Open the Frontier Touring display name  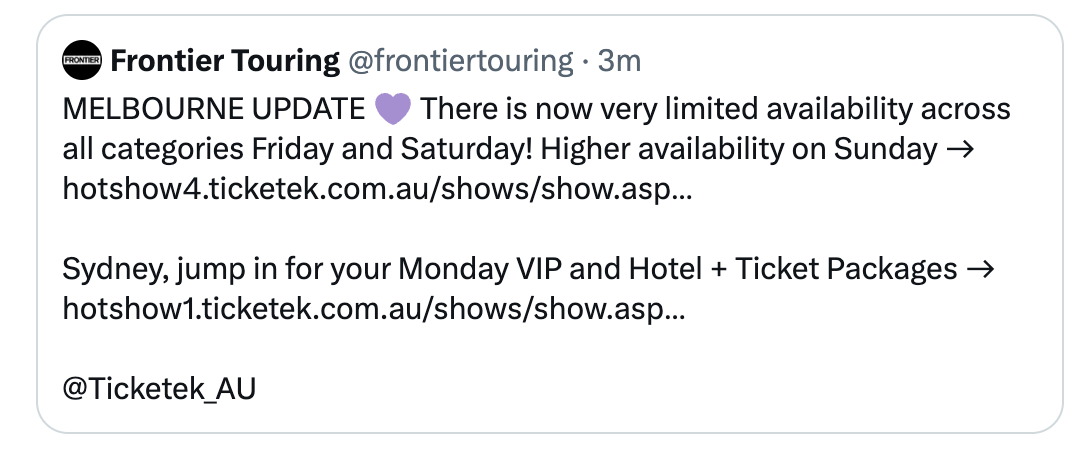coord(225,61)
